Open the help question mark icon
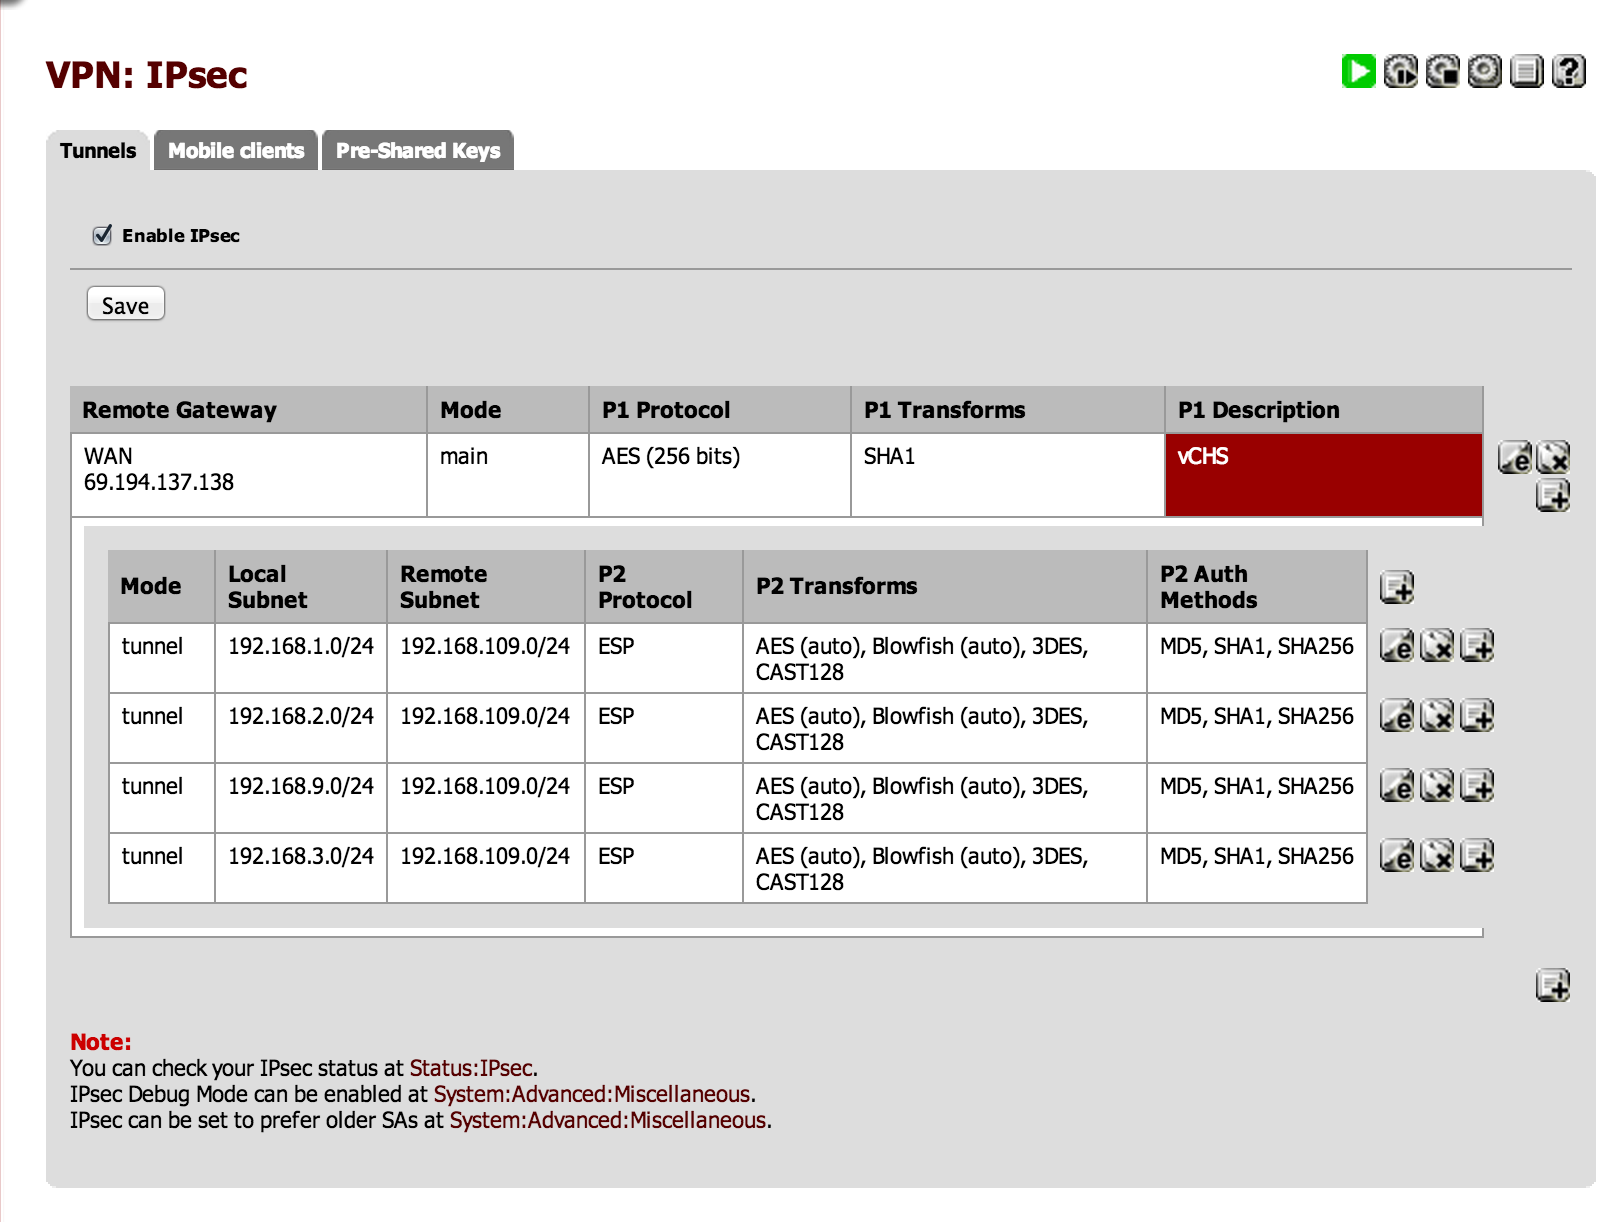This screenshot has width=1624, height=1222. point(1568,72)
